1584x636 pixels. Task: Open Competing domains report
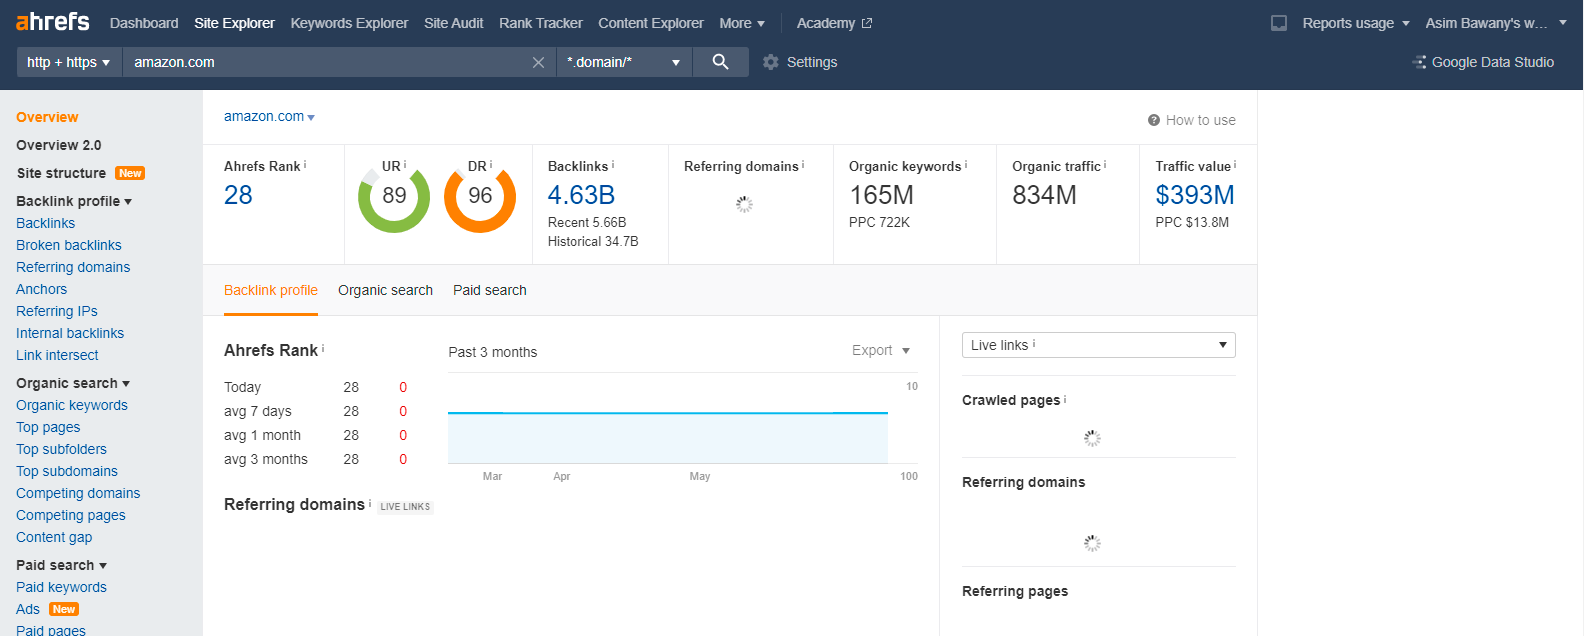[78, 493]
